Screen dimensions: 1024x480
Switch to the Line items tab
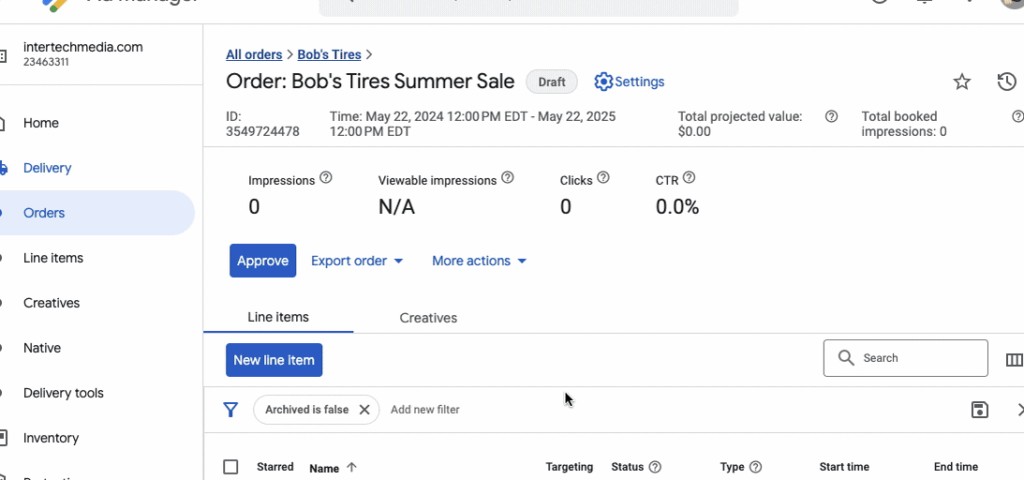tap(278, 317)
